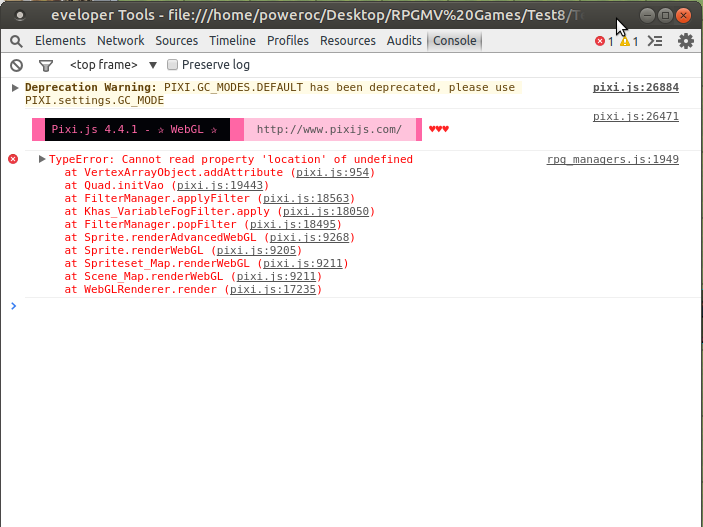Focus the console input prompt
Image resolution: width=703 pixels, height=527 pixels.
pyautogui.click(x=350, y=306)
